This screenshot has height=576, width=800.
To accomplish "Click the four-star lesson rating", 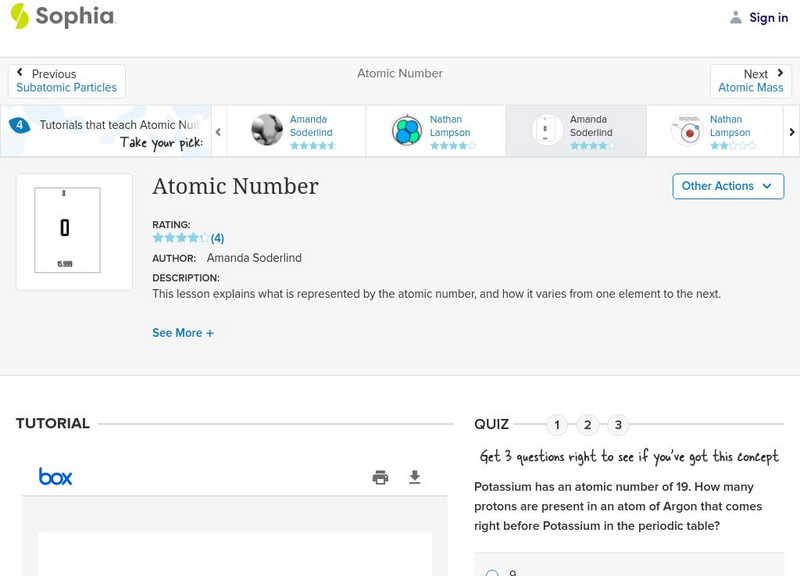I will pyautogui.click(x=181, y=238).
